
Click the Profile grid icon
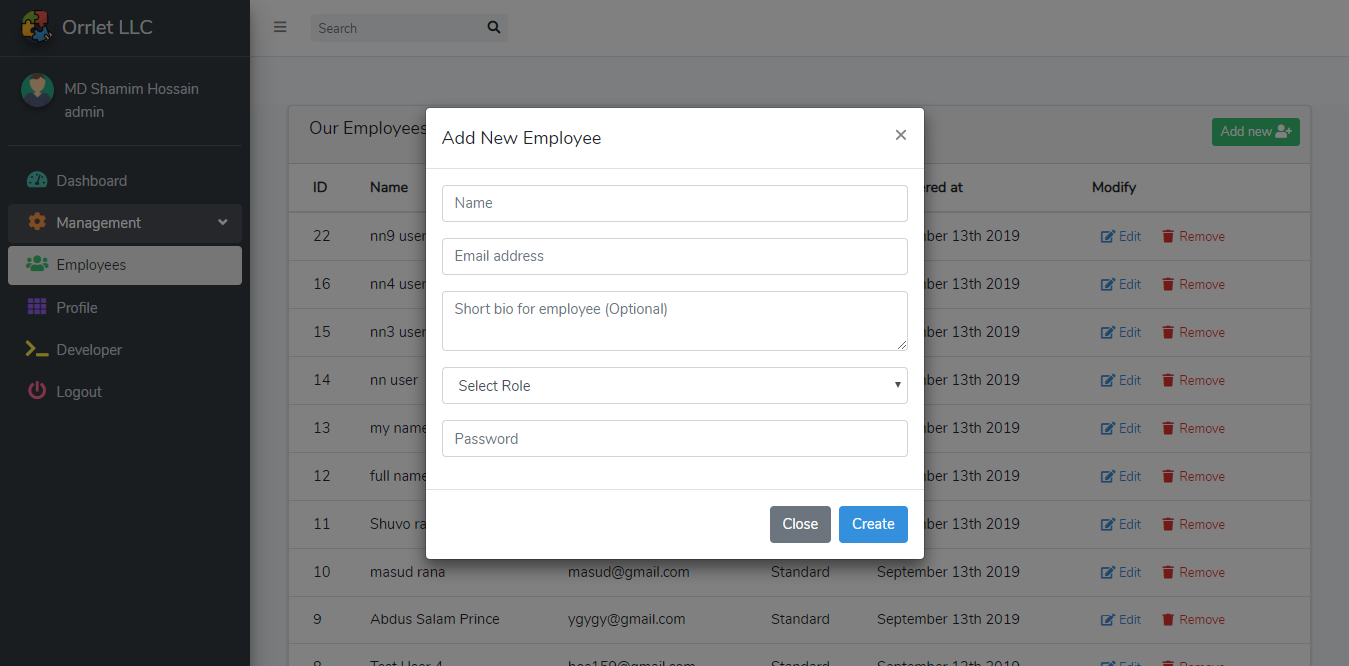pyautogui.click(x=37, y=307)
